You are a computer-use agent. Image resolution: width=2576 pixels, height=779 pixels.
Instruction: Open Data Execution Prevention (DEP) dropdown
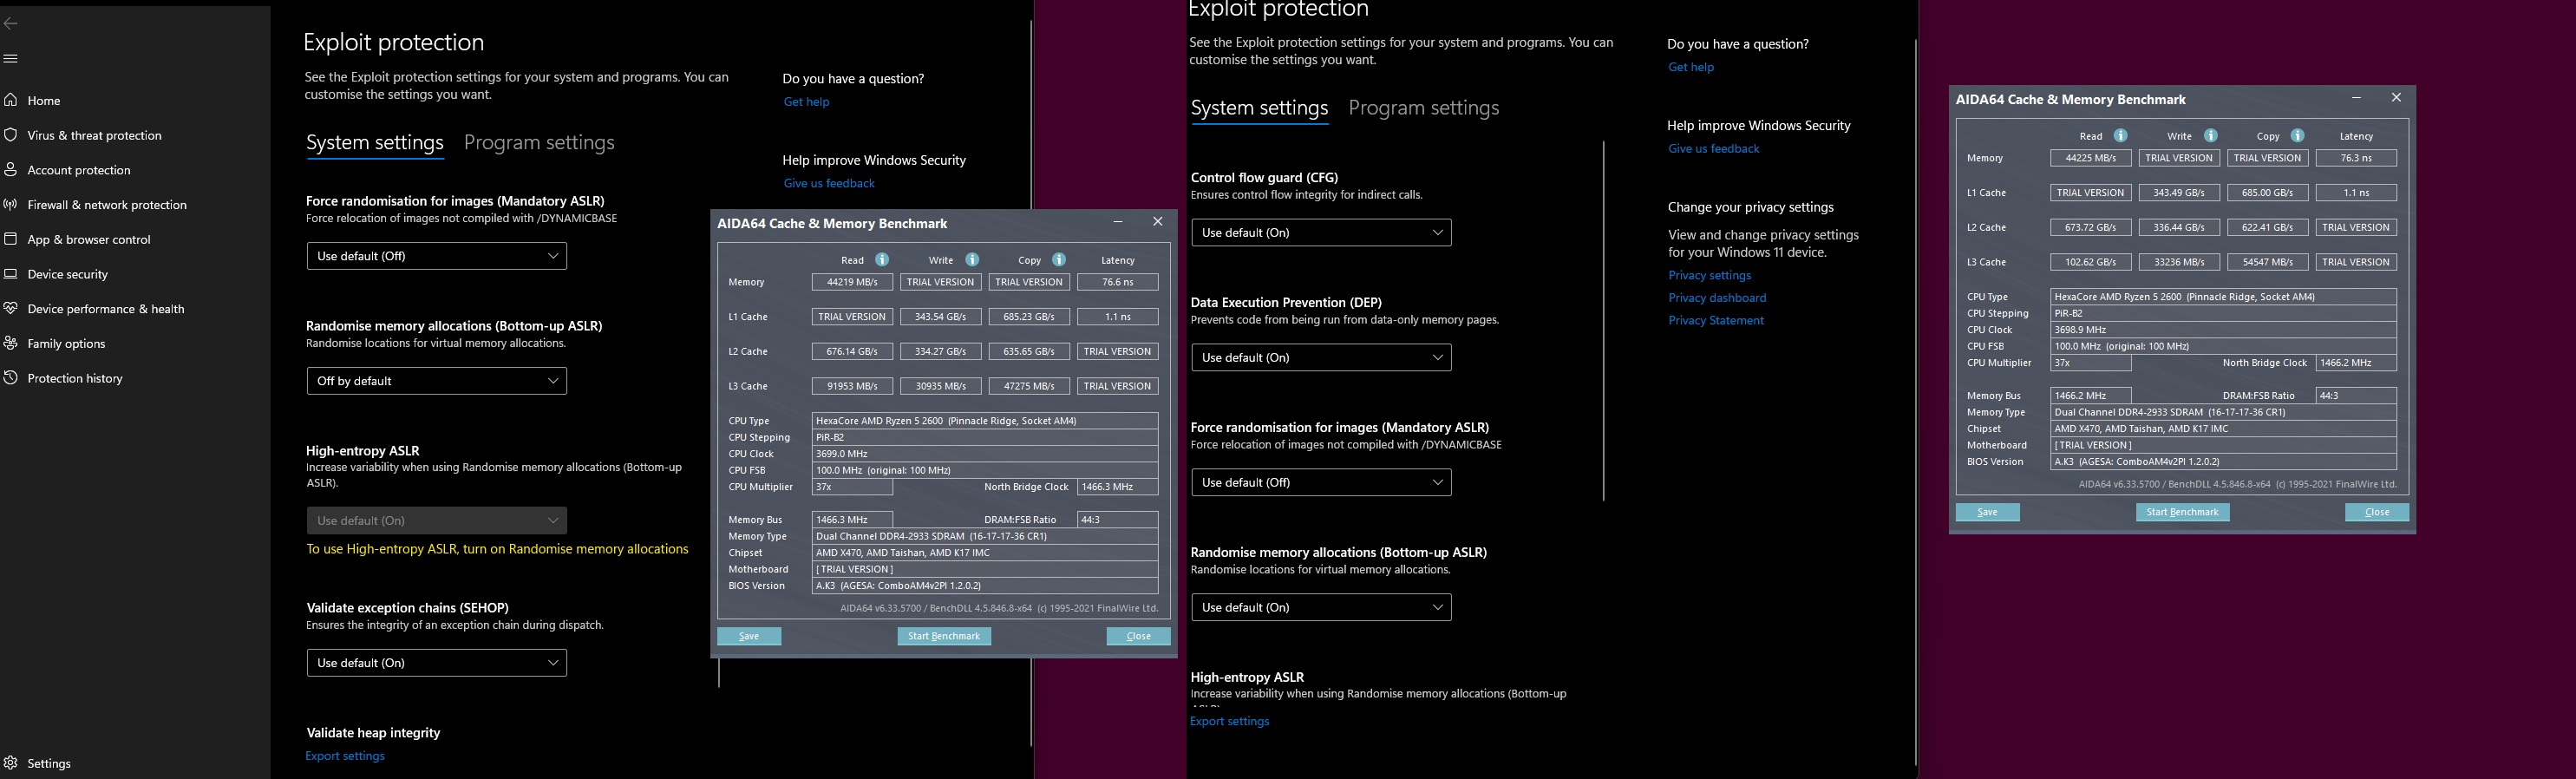1321,357
